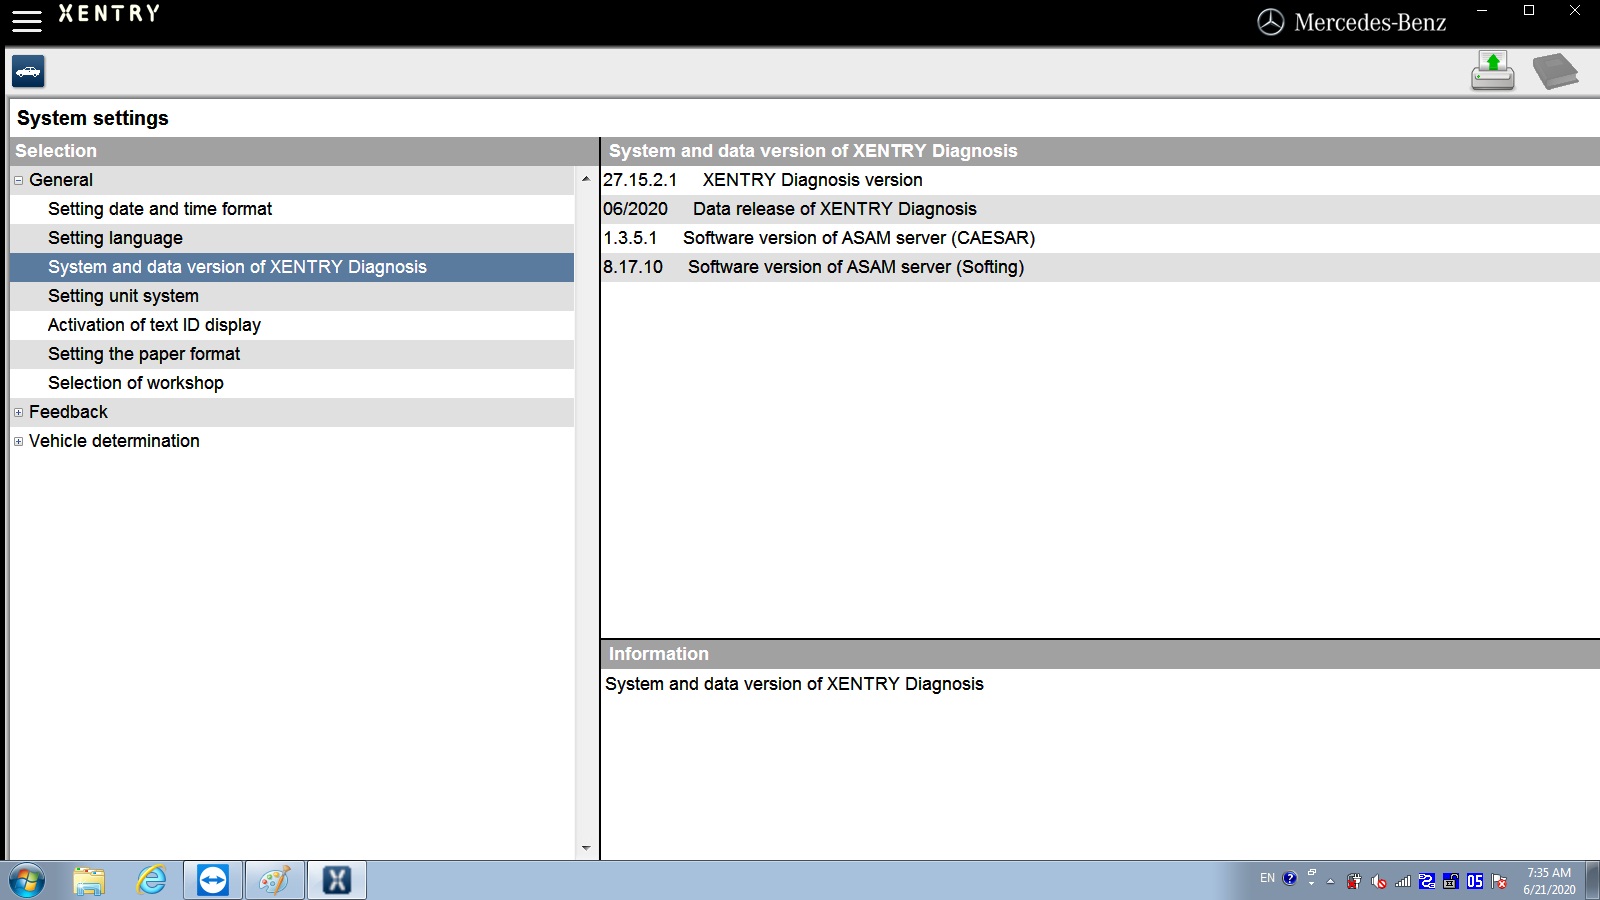Click the scroll down arrow of Selection list
The image size is (1600, 900).
click(586, 848)
